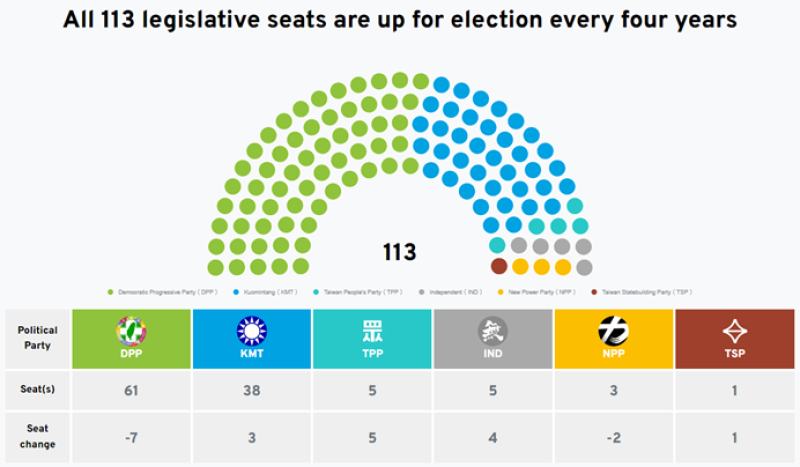Screen dimensions: 800x467
Task: Click the KMT sun emblem icon
Action: pos(252,331)
